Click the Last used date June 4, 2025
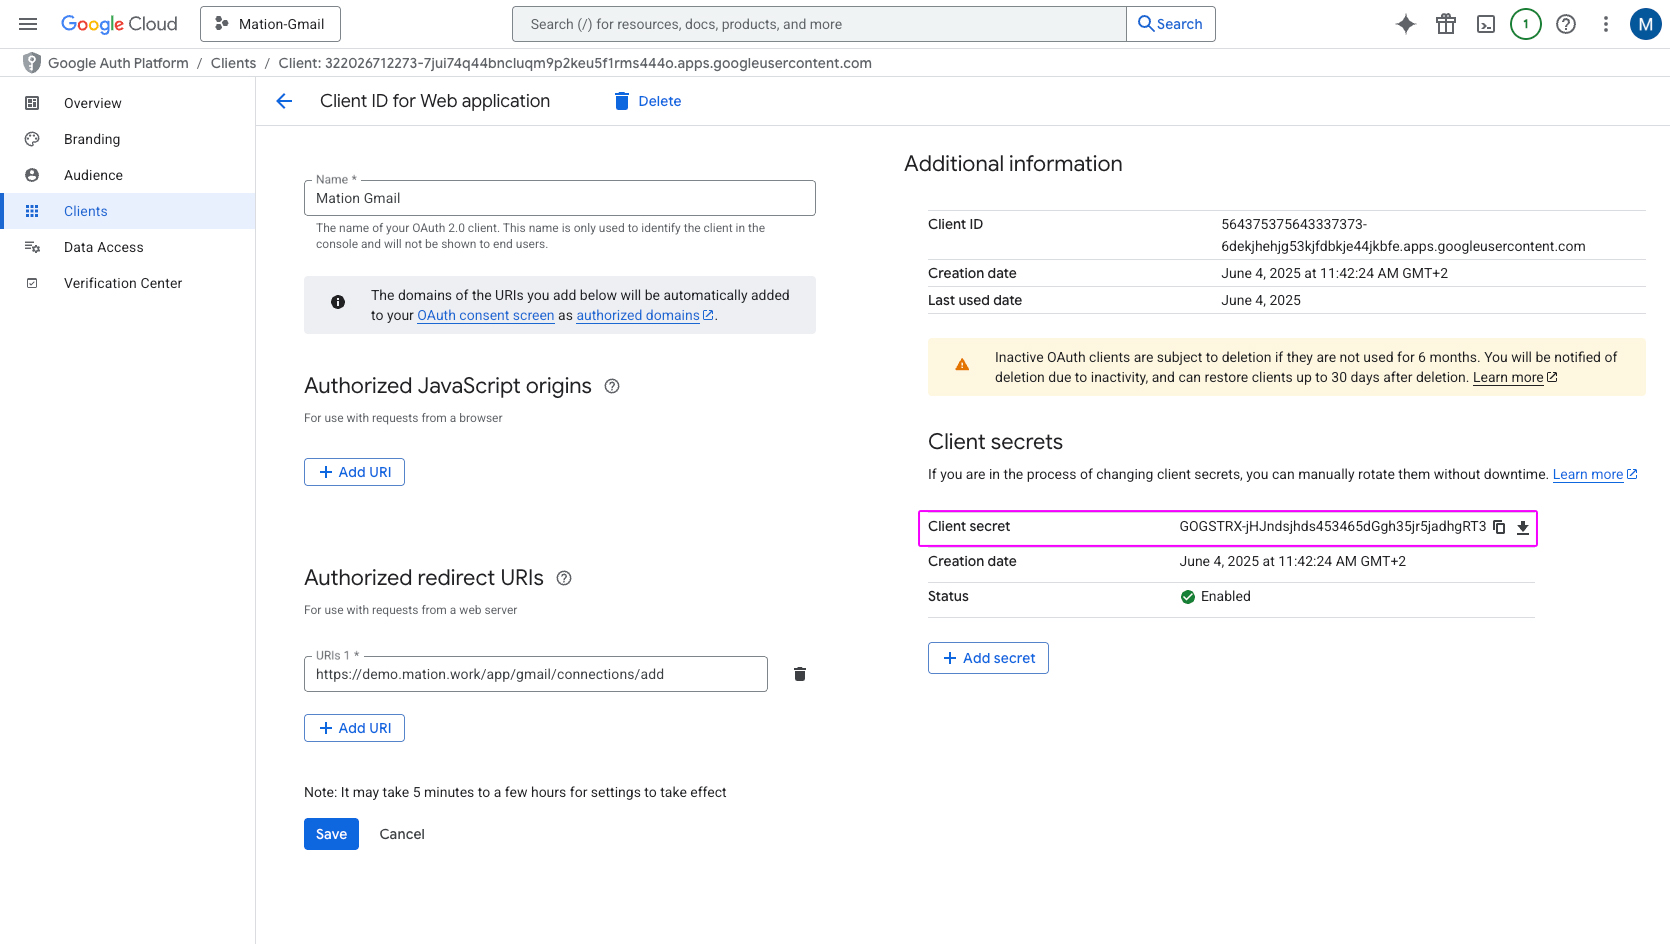The height and width of the screenshot is (944, 1670). (x=1261, y=300)
